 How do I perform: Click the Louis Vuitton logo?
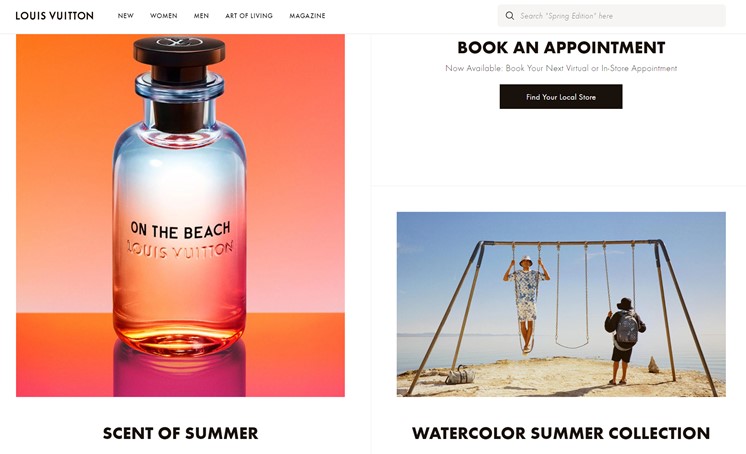[x=55, y=16]
